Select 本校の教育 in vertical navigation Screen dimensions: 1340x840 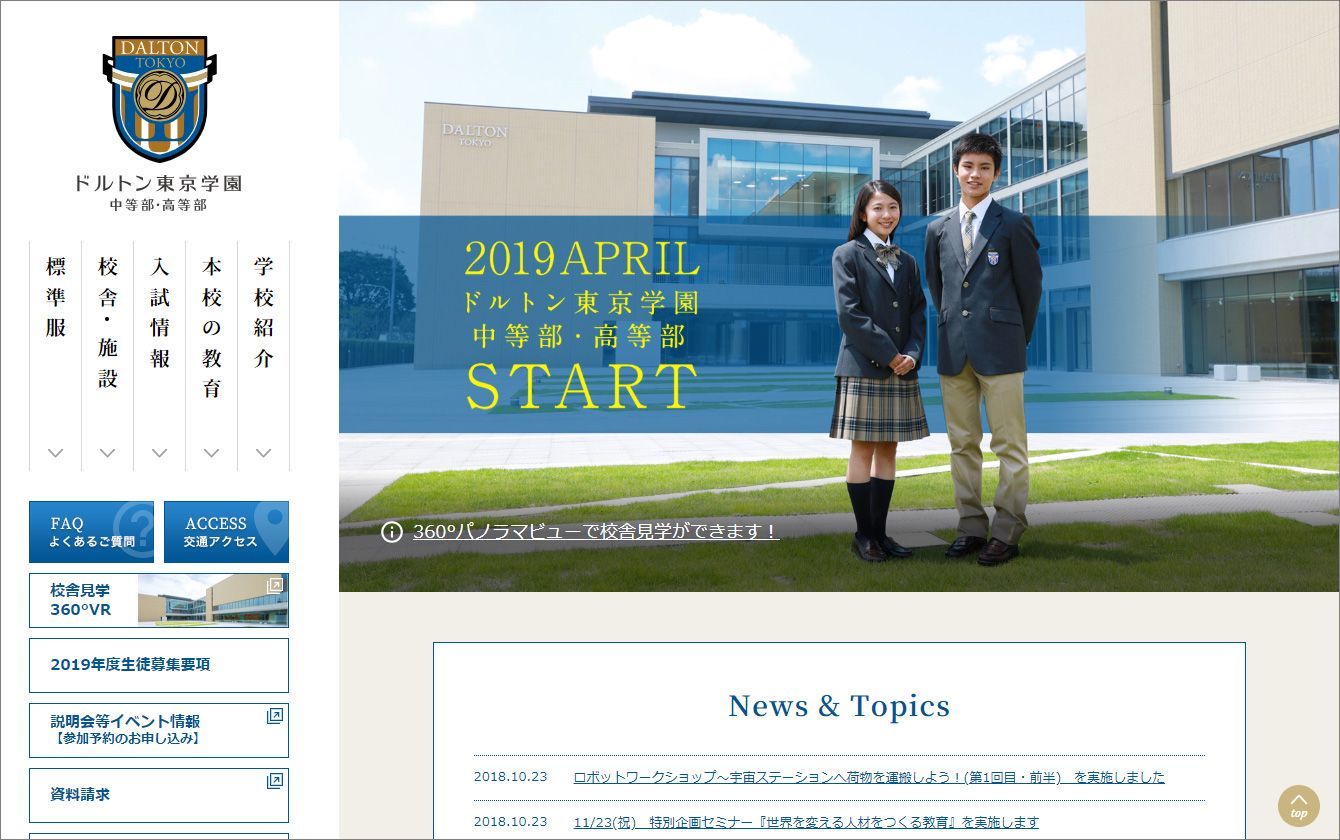coord(212,327)
